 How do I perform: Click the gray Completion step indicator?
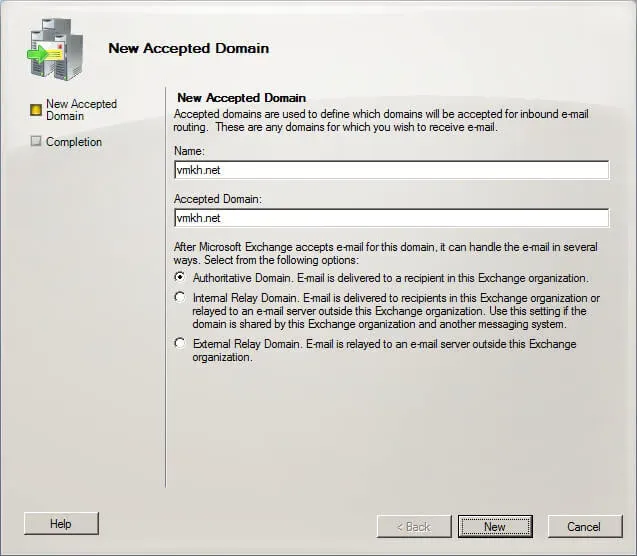[36, 141]
